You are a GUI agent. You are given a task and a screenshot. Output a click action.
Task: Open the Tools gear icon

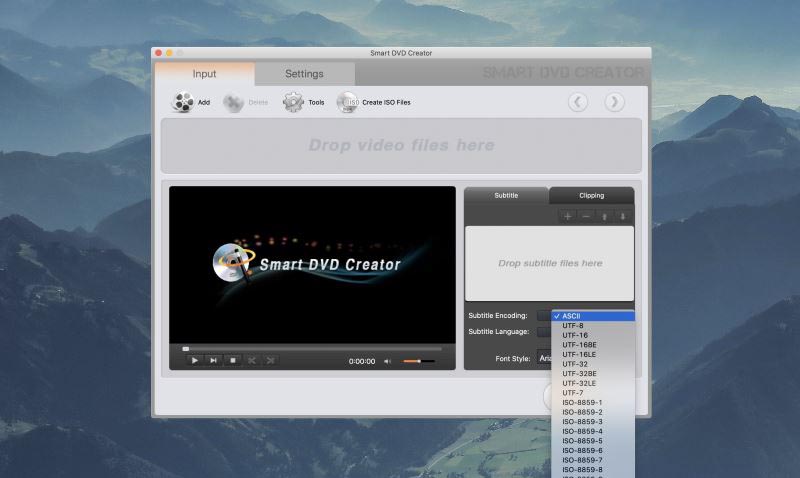tap(293, 102)
